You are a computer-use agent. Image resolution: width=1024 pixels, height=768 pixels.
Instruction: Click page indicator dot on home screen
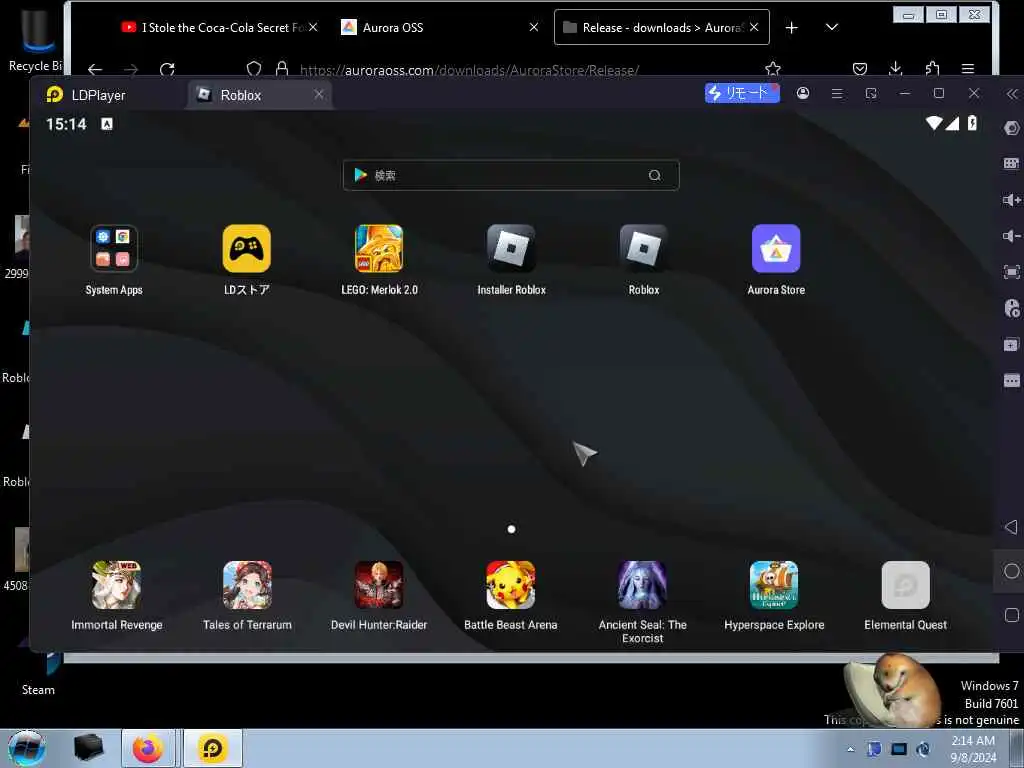[x=511, y=529]
